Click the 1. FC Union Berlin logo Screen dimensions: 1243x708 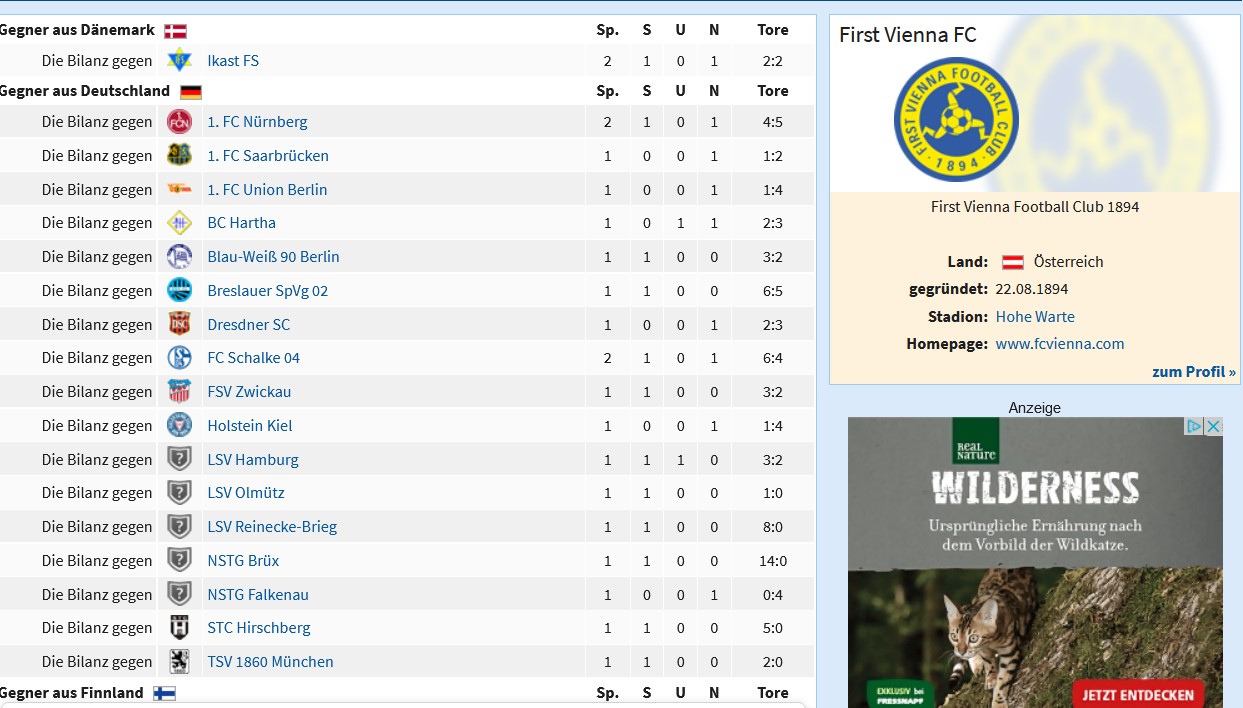179,190
